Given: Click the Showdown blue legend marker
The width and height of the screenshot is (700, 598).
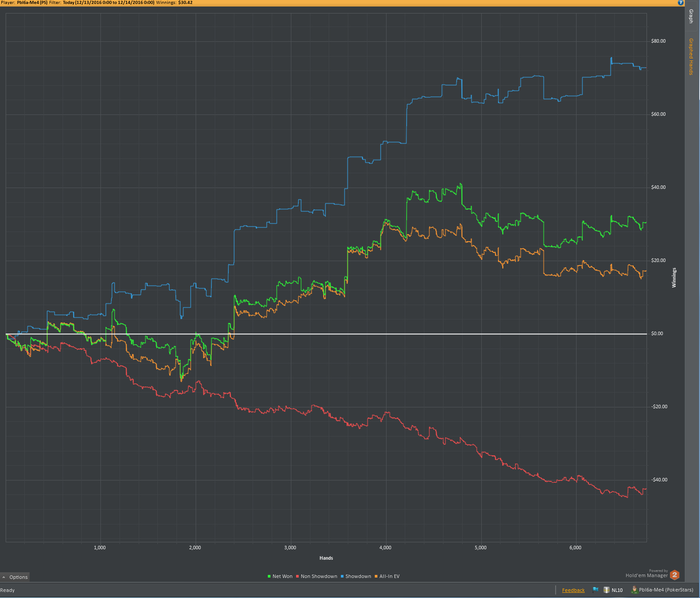Looking at the screenshot, I should pos(342,577).
